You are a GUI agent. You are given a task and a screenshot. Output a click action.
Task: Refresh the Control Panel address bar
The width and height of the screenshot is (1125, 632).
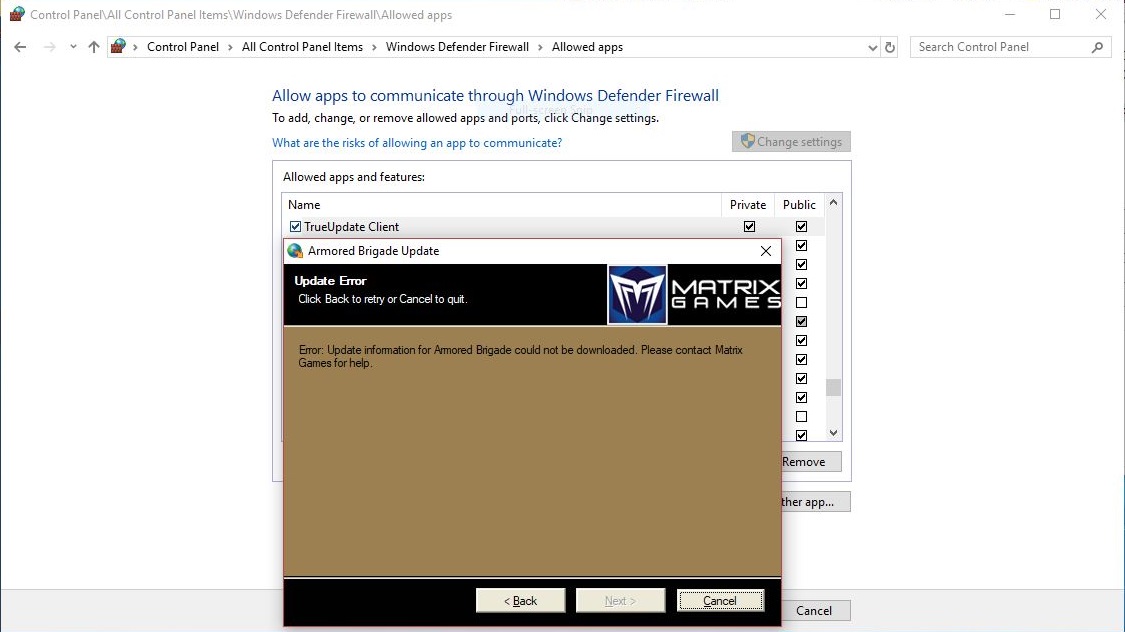pyautogui.click(x=890, y=47)
